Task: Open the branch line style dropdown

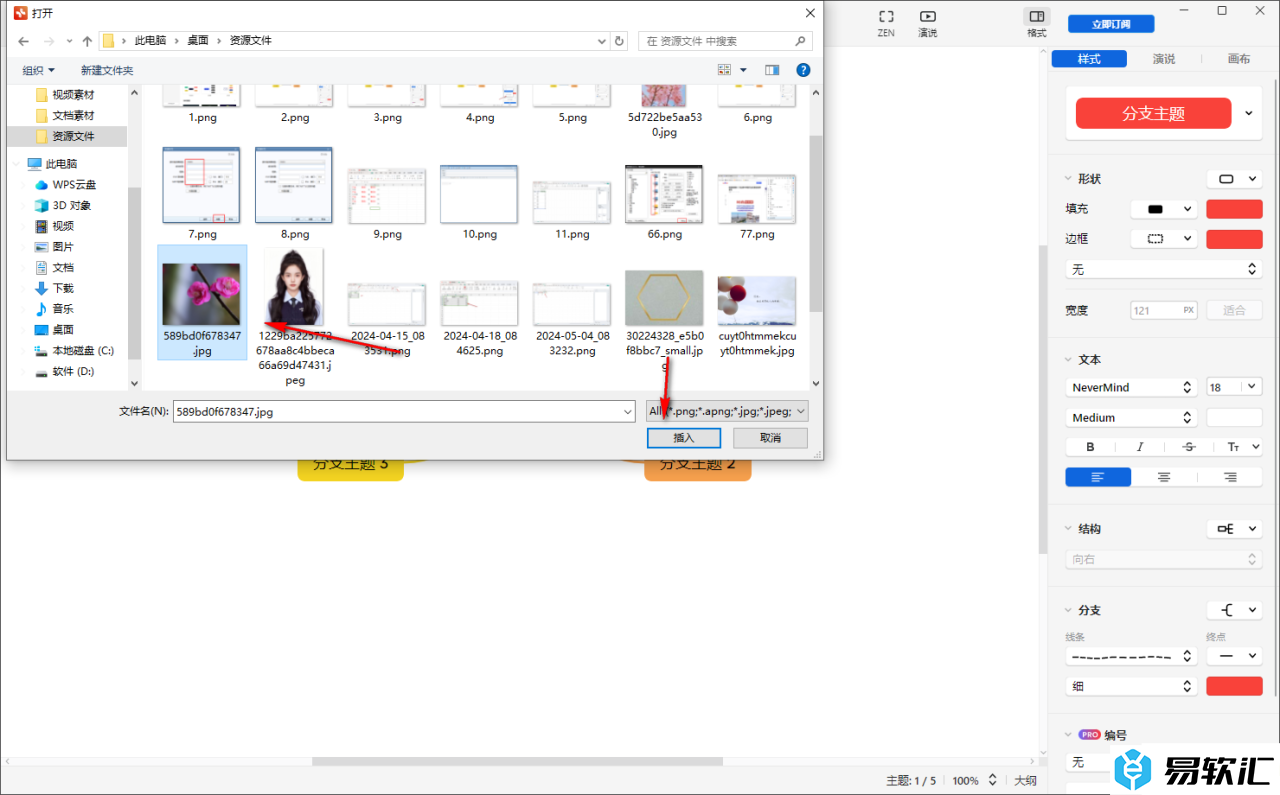Action: [1131, 656]
